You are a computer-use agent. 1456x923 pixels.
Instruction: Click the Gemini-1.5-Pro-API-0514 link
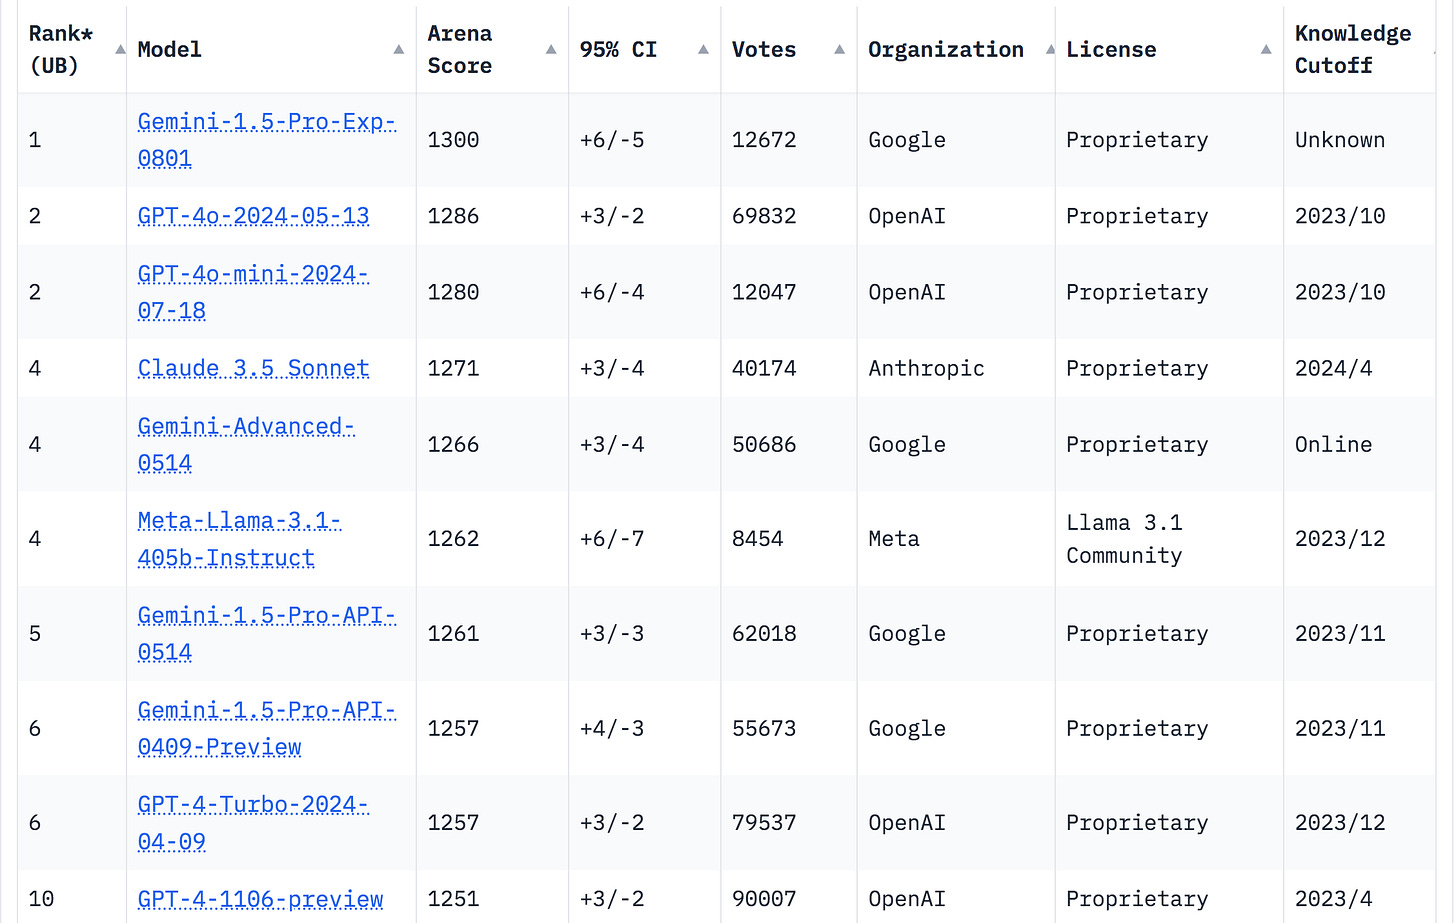tap(266, 633)
